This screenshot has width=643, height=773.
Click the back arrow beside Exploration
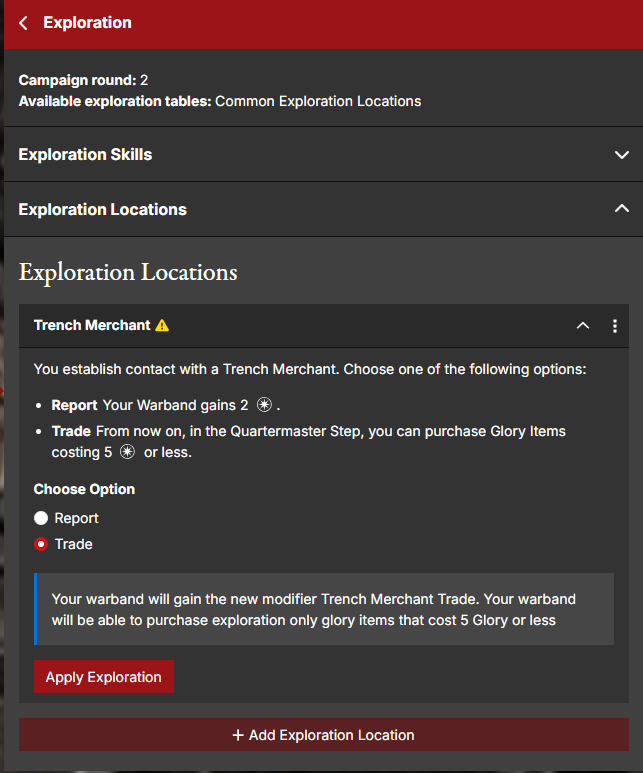click(x=23, y=22)
